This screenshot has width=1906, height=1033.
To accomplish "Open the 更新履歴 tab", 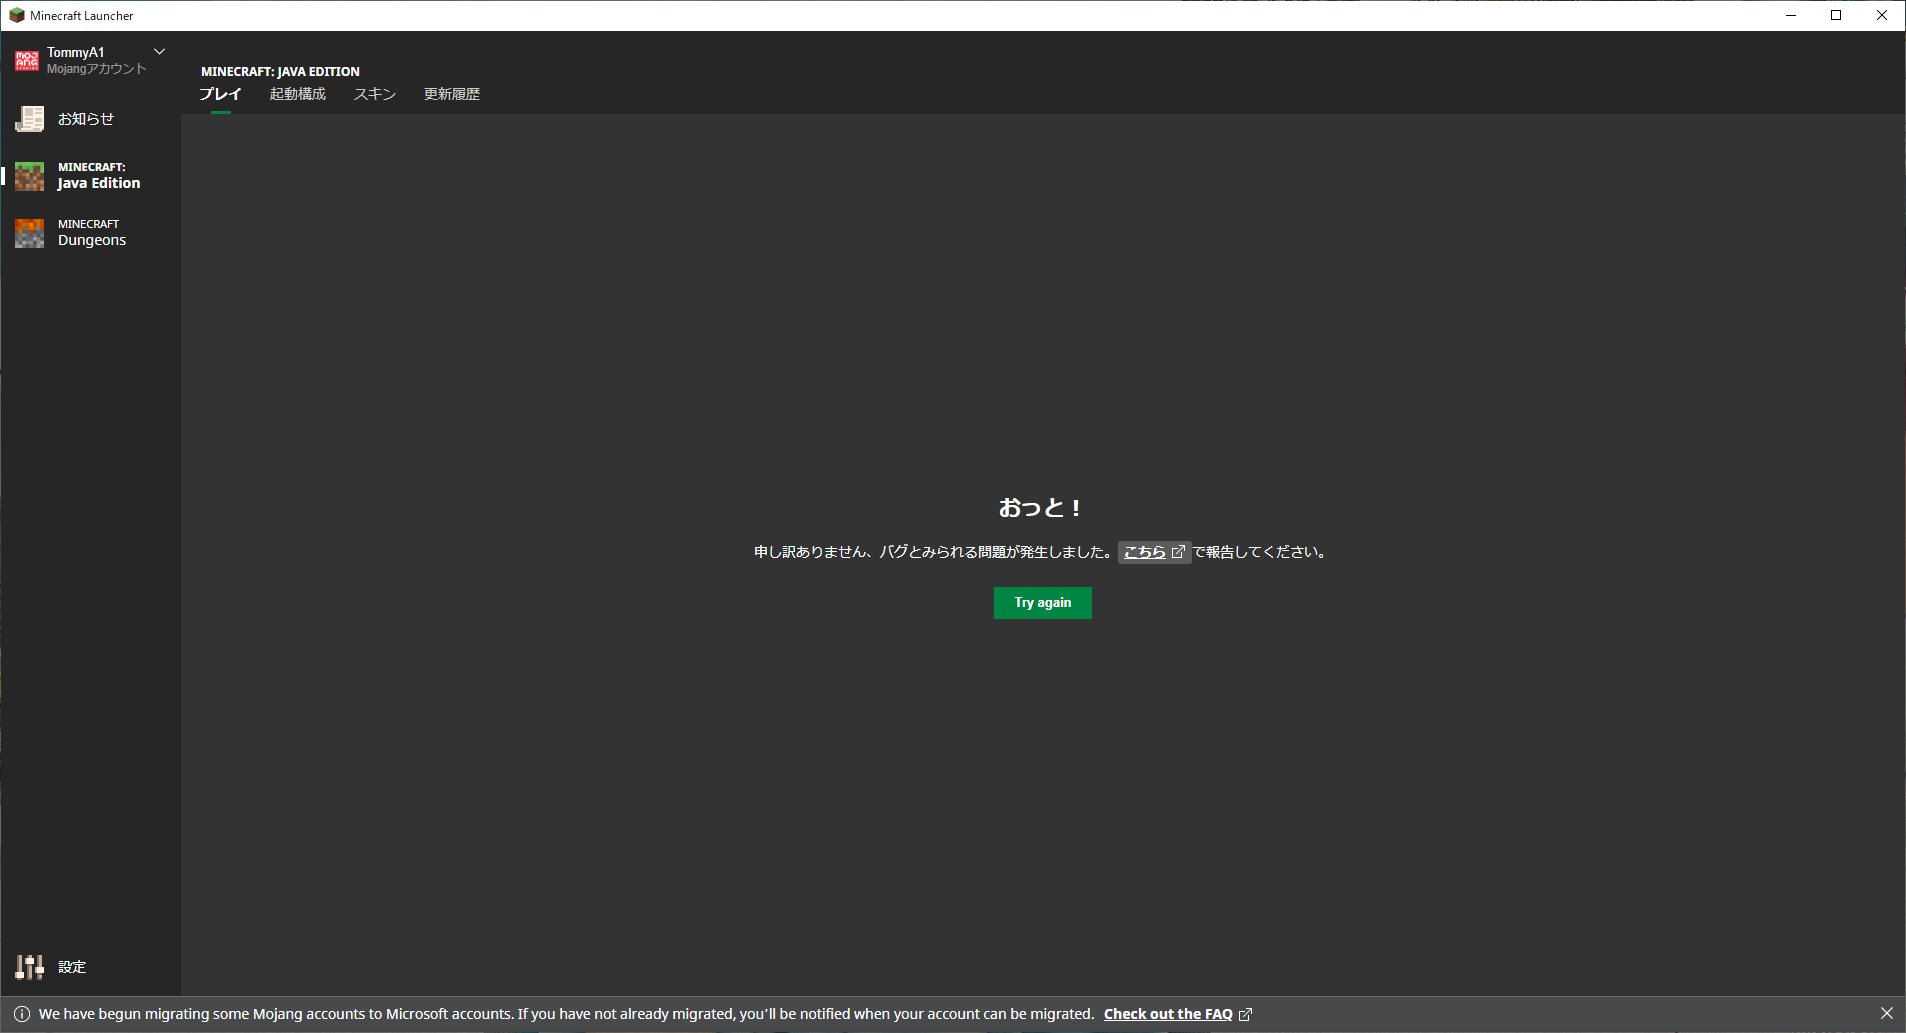I will point(452,94).
